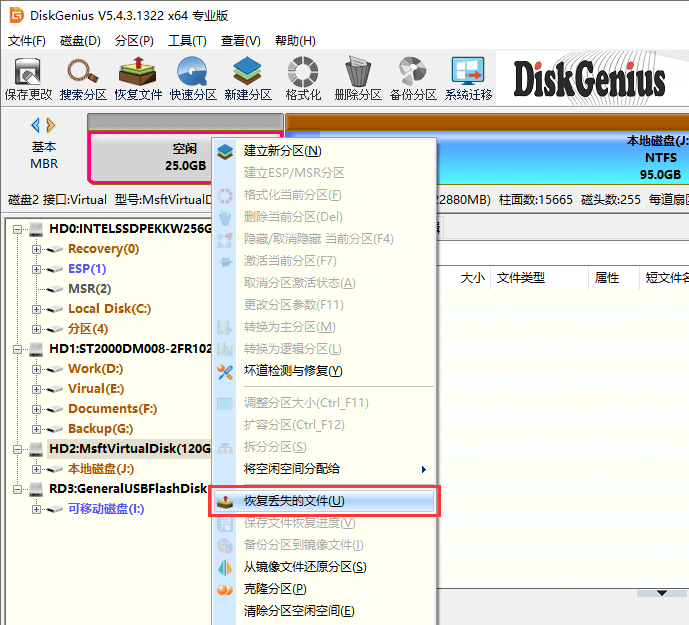Select RD3:GeneralUSBFlashDisk in the tree
Viewport: 689px width, 625px height.
pos(128,489)
